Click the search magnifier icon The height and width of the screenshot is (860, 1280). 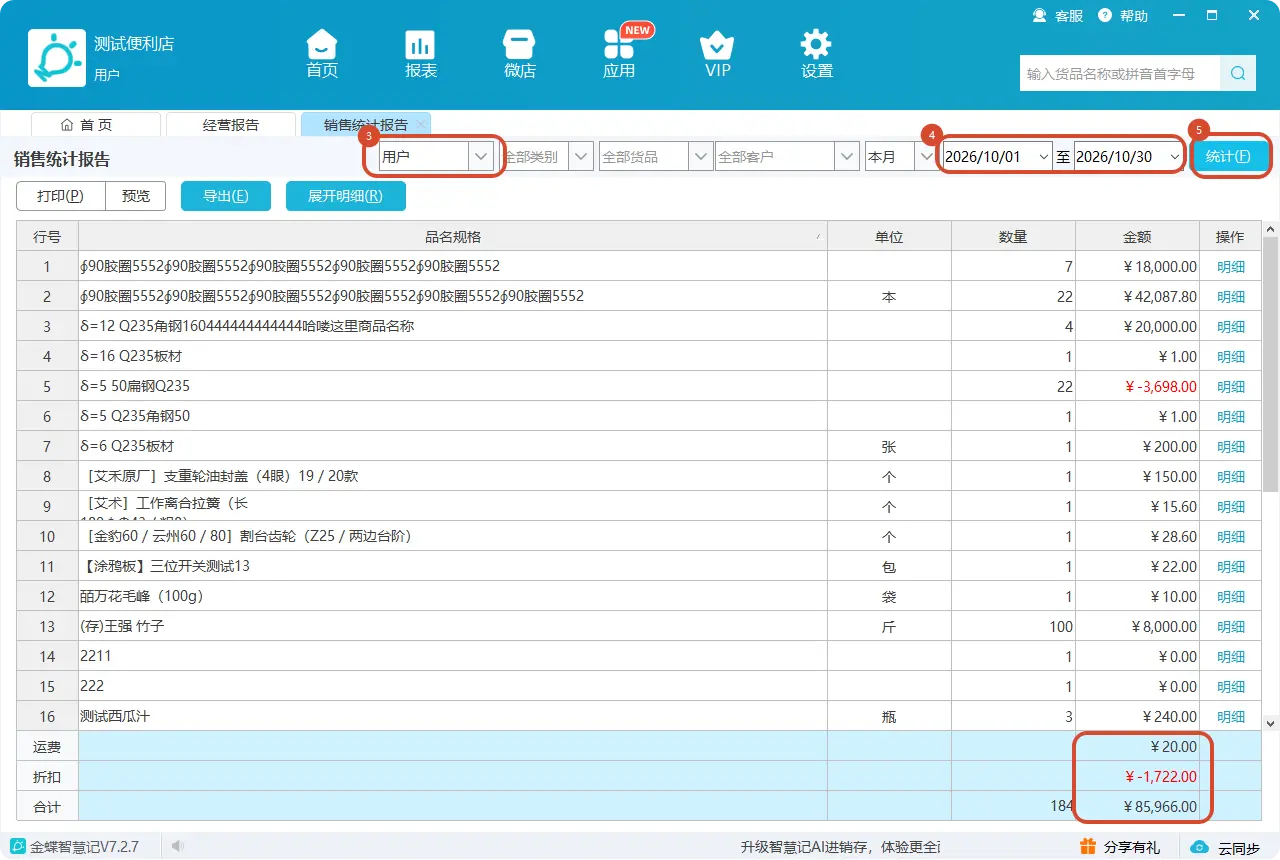pos(1238,73)
